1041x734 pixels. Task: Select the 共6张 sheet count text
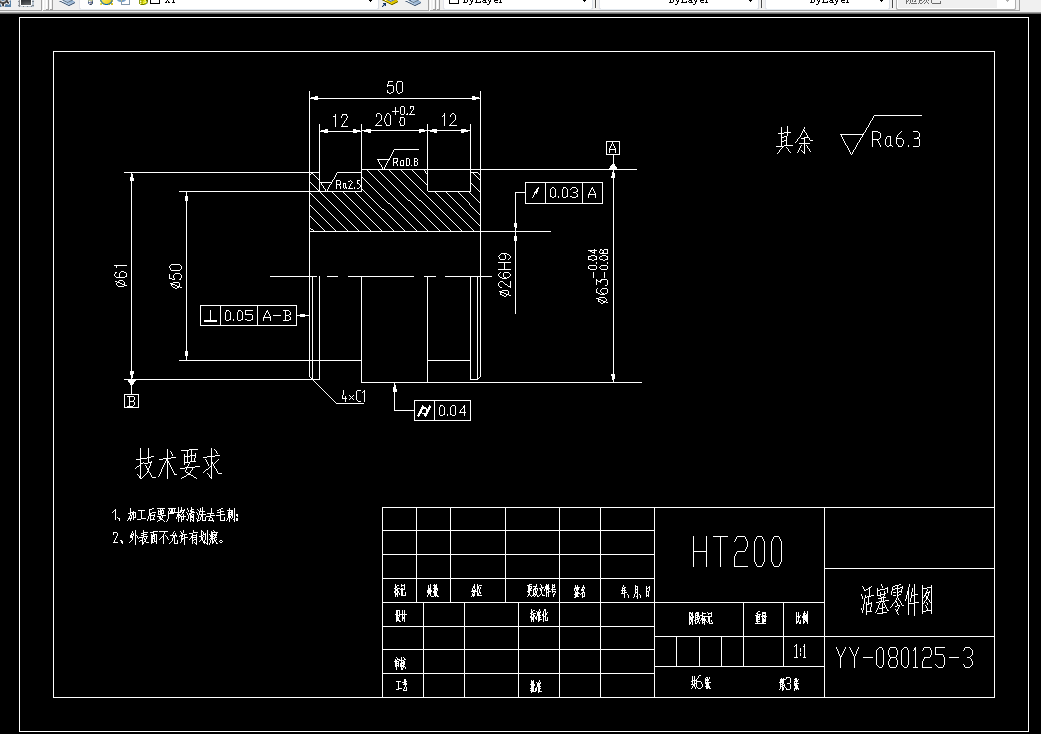point(700,682)
